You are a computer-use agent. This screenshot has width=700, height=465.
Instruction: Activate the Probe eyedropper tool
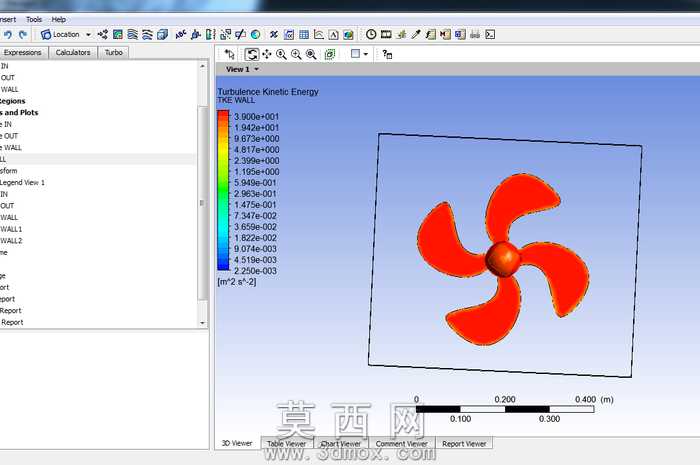click(x=416, y=34)
